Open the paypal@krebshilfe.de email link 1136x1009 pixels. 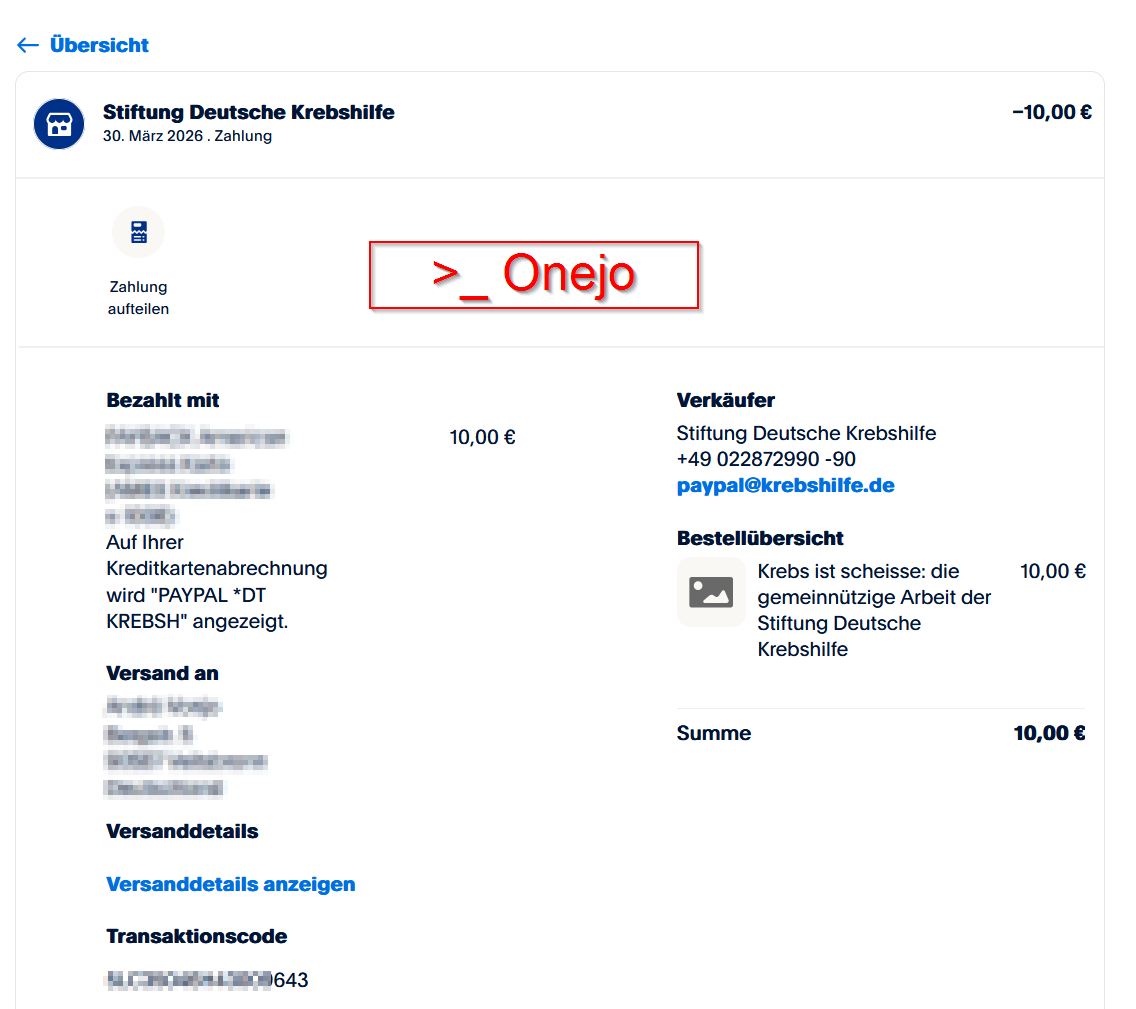(x=785, y=486)
